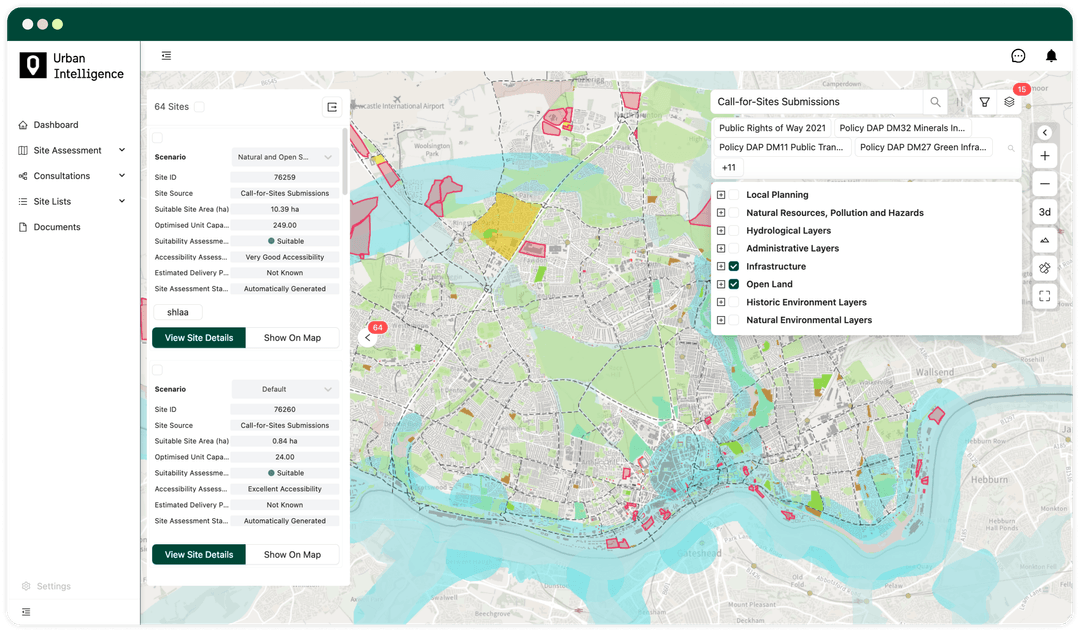This screenshot has width=1080, height=632.
Task: Click the export icon in the sites panel
Action: click(x=331, y=106)
